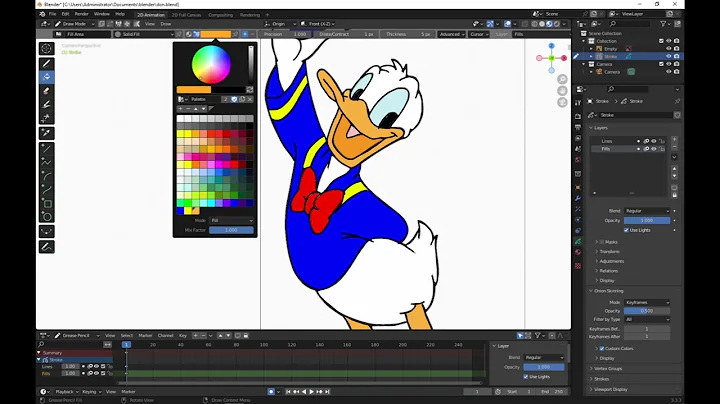
Task: Toggle Custom Colors checkbox
Action: (x=602, y=348)
